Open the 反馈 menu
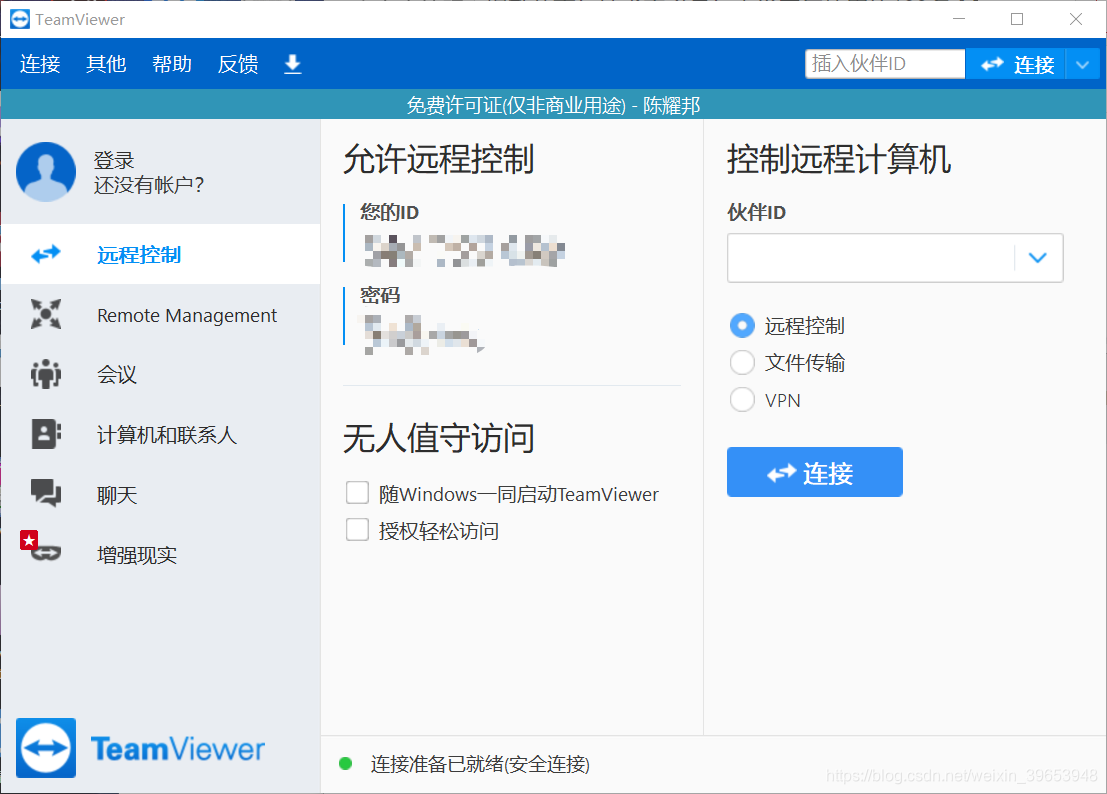The image size is (1107, 794). (x=238, y=64)
